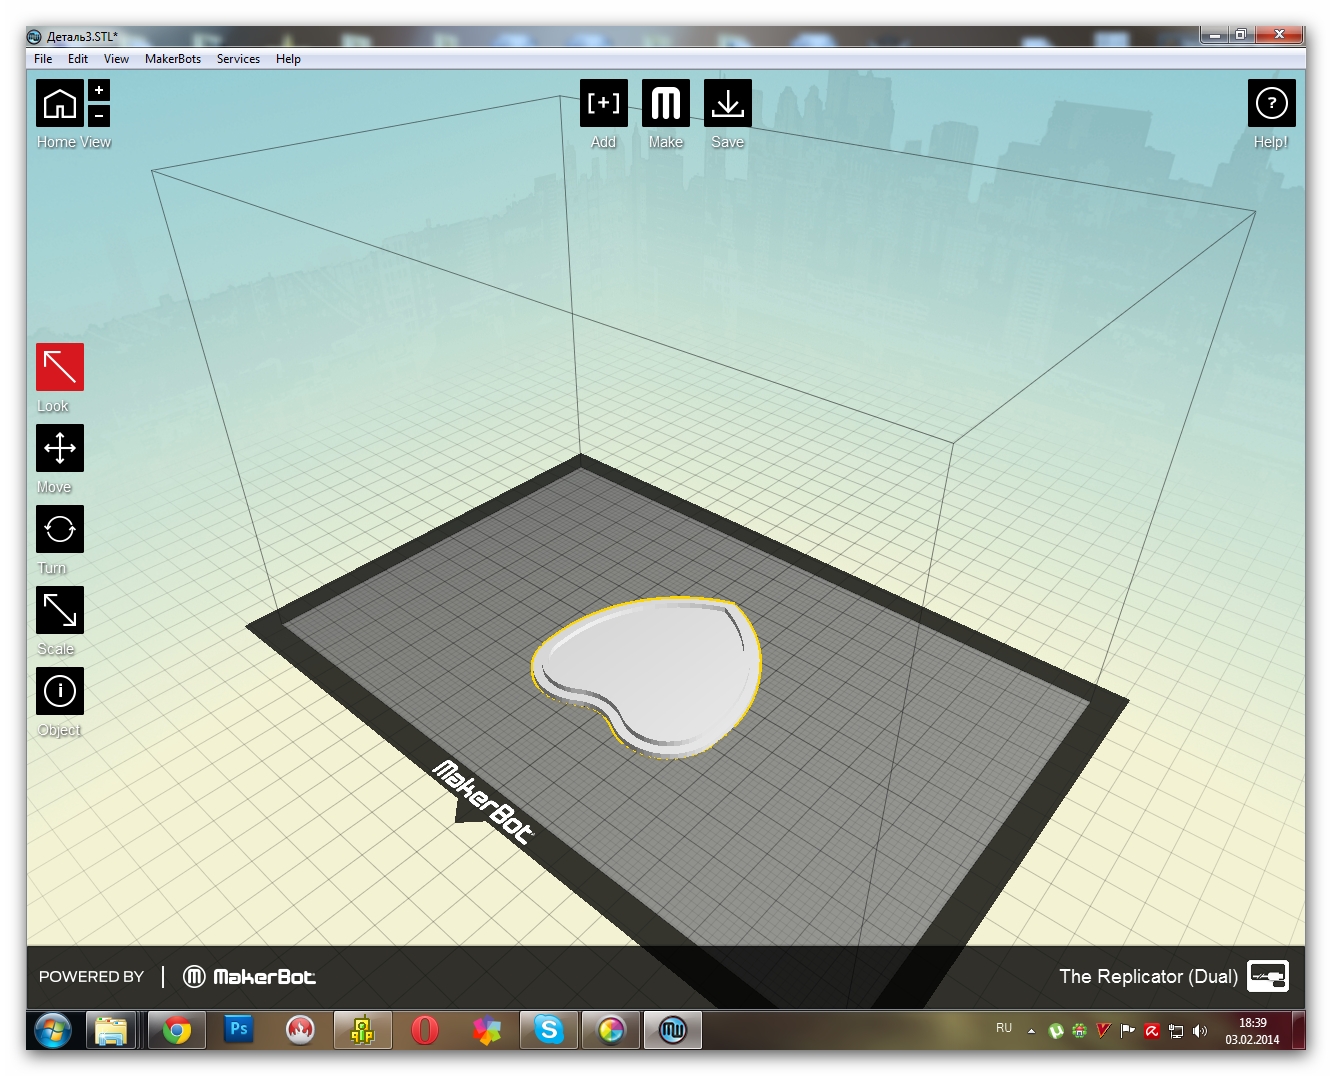Open Skype from the taskbar
This screenshot has height=1076, width=1332.
(549, 1030)
